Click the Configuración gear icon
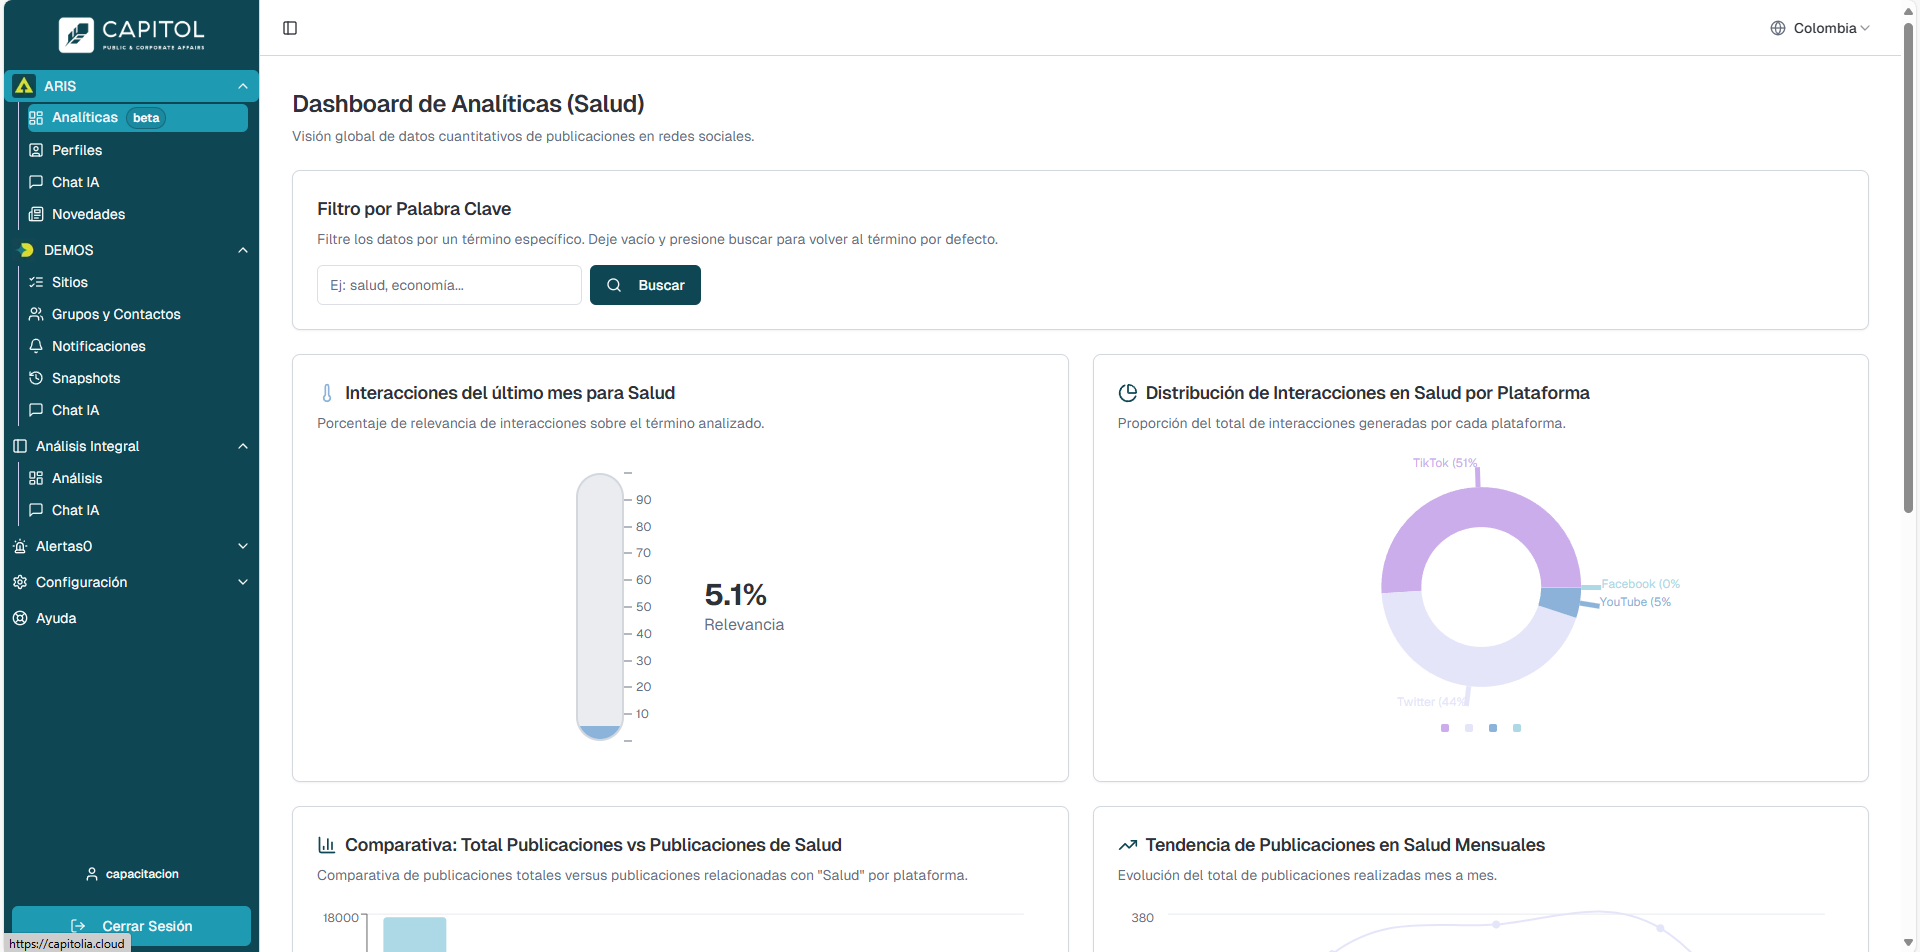This screenshot has height=952, width=1920. tap(20, 582)
